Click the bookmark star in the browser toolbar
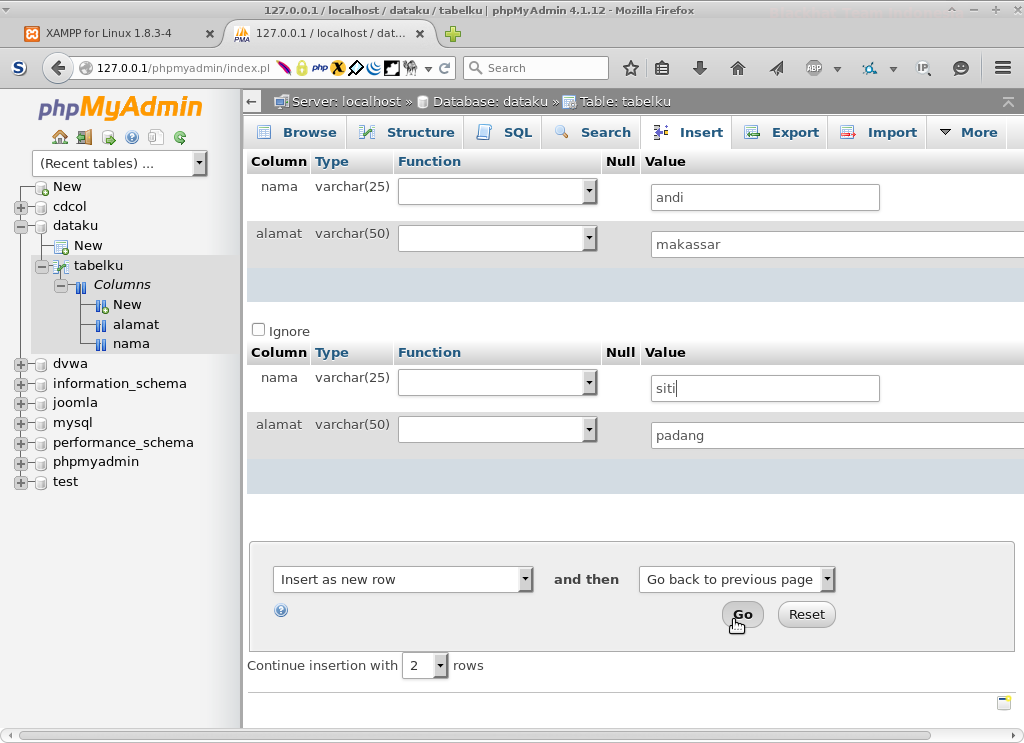 click(x=631, y=68)
